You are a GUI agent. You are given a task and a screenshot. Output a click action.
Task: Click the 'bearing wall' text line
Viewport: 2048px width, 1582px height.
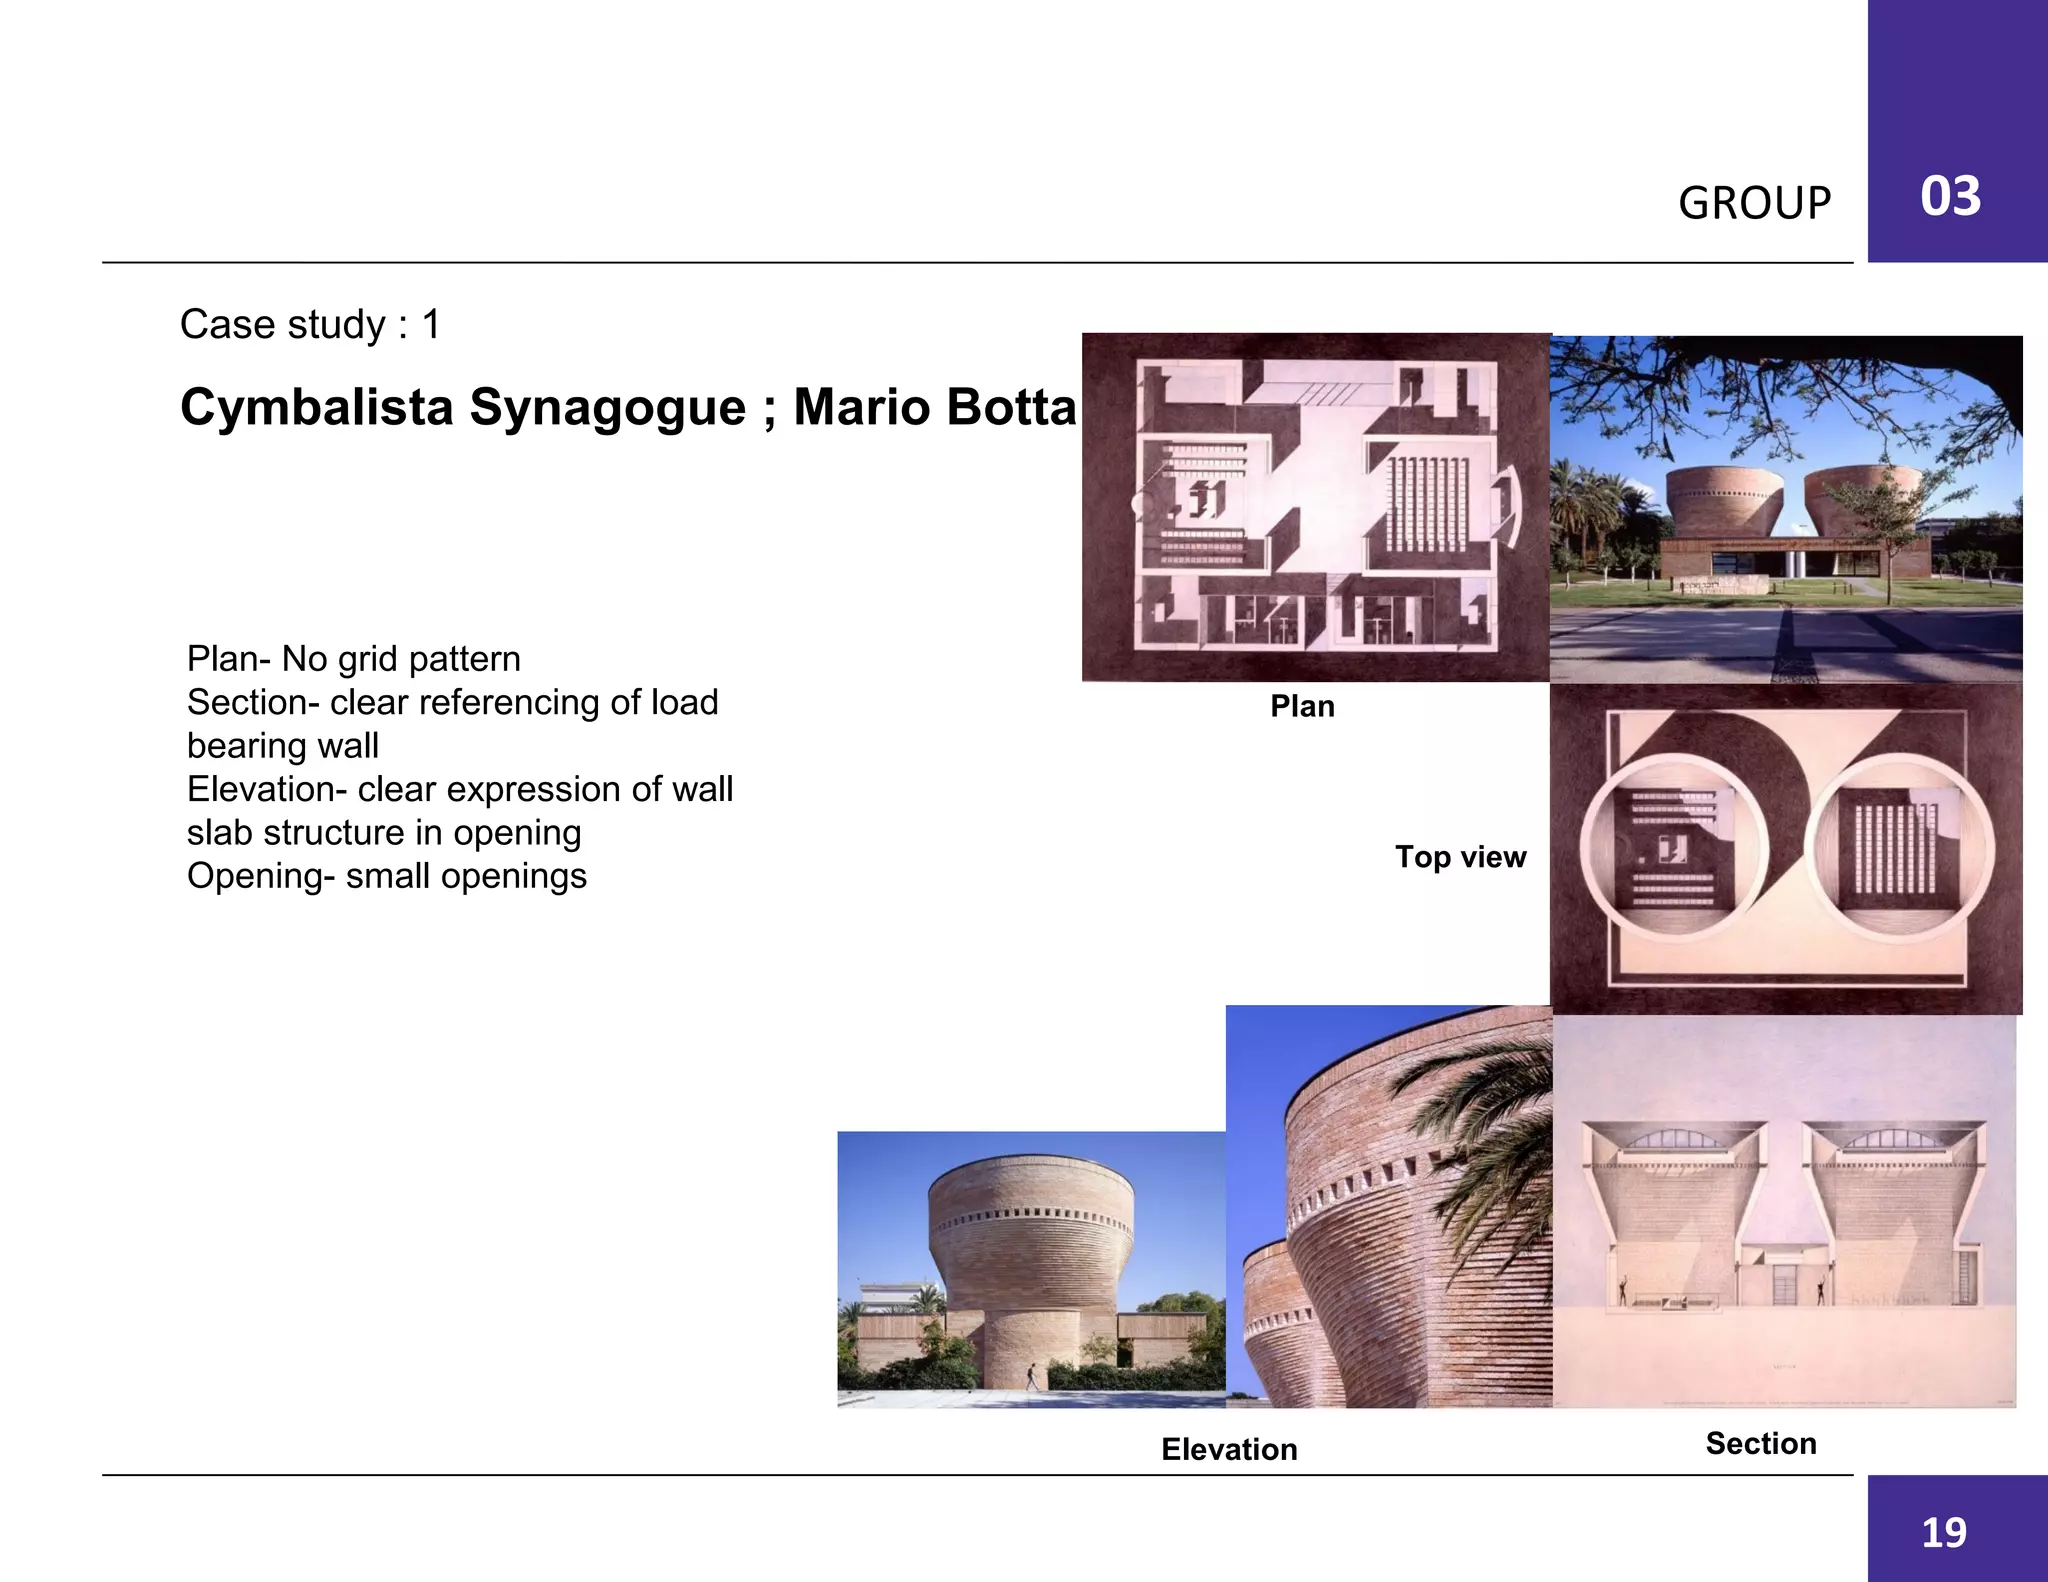point(283,746)
